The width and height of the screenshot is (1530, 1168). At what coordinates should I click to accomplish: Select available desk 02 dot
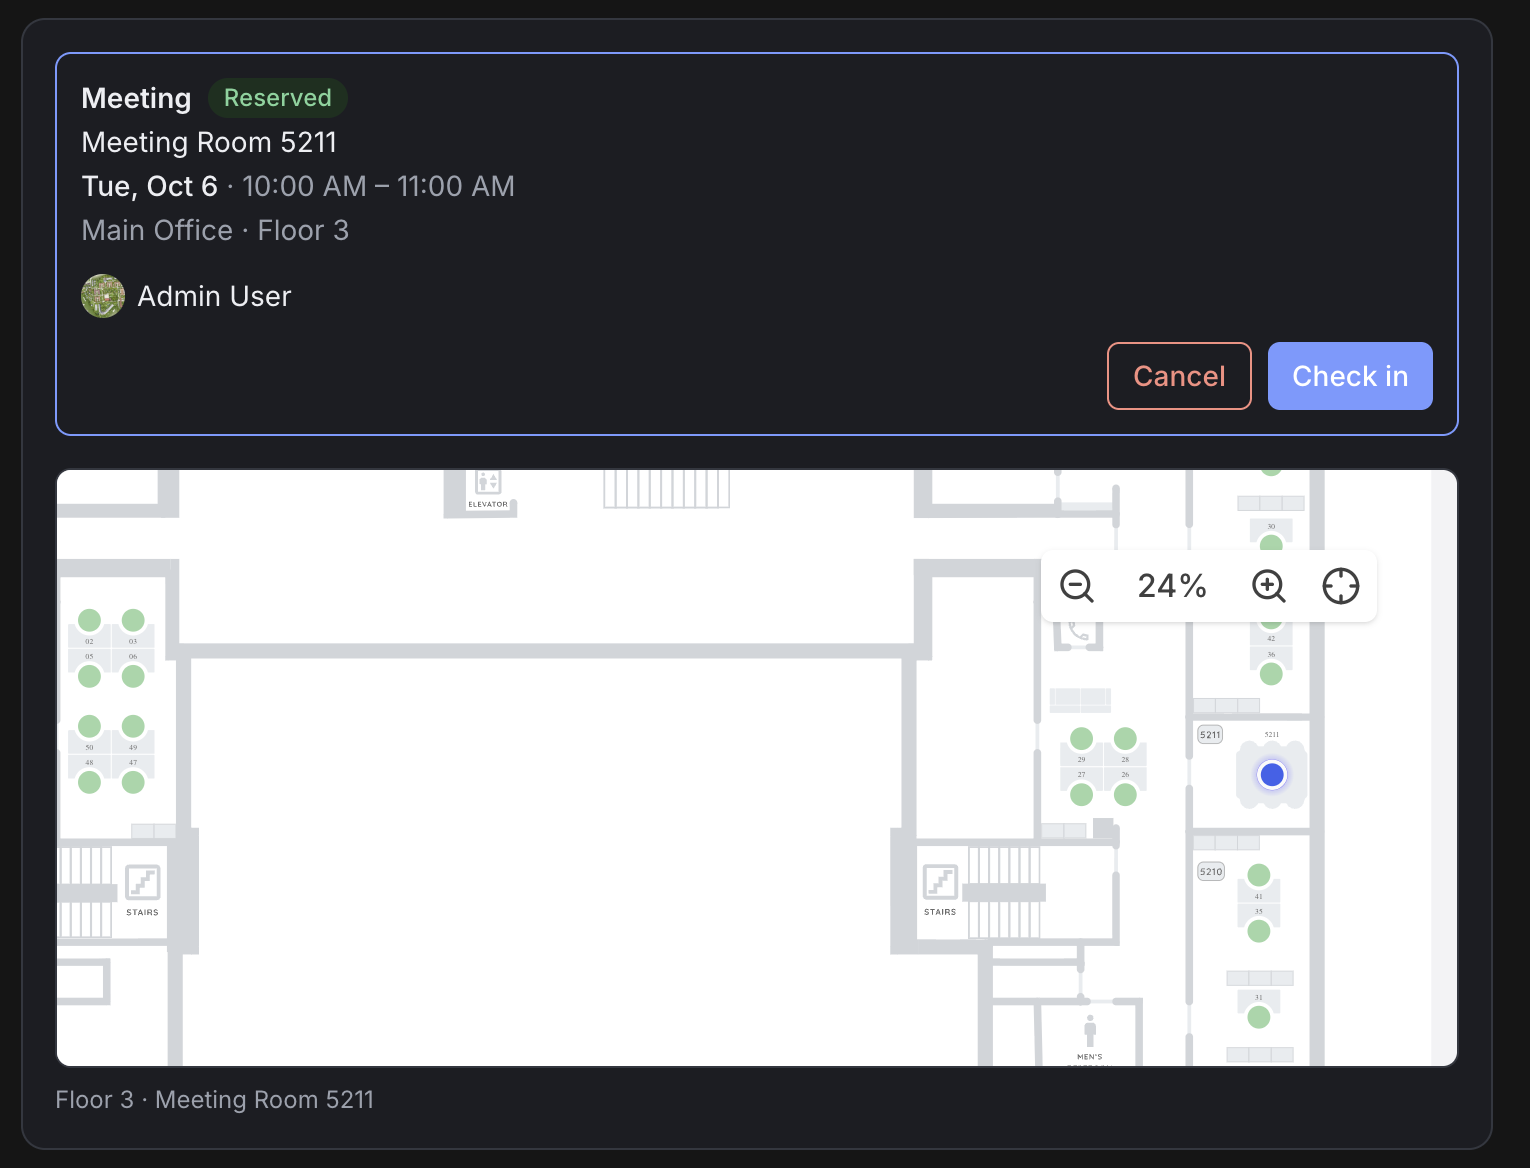(x=89, y=621)
